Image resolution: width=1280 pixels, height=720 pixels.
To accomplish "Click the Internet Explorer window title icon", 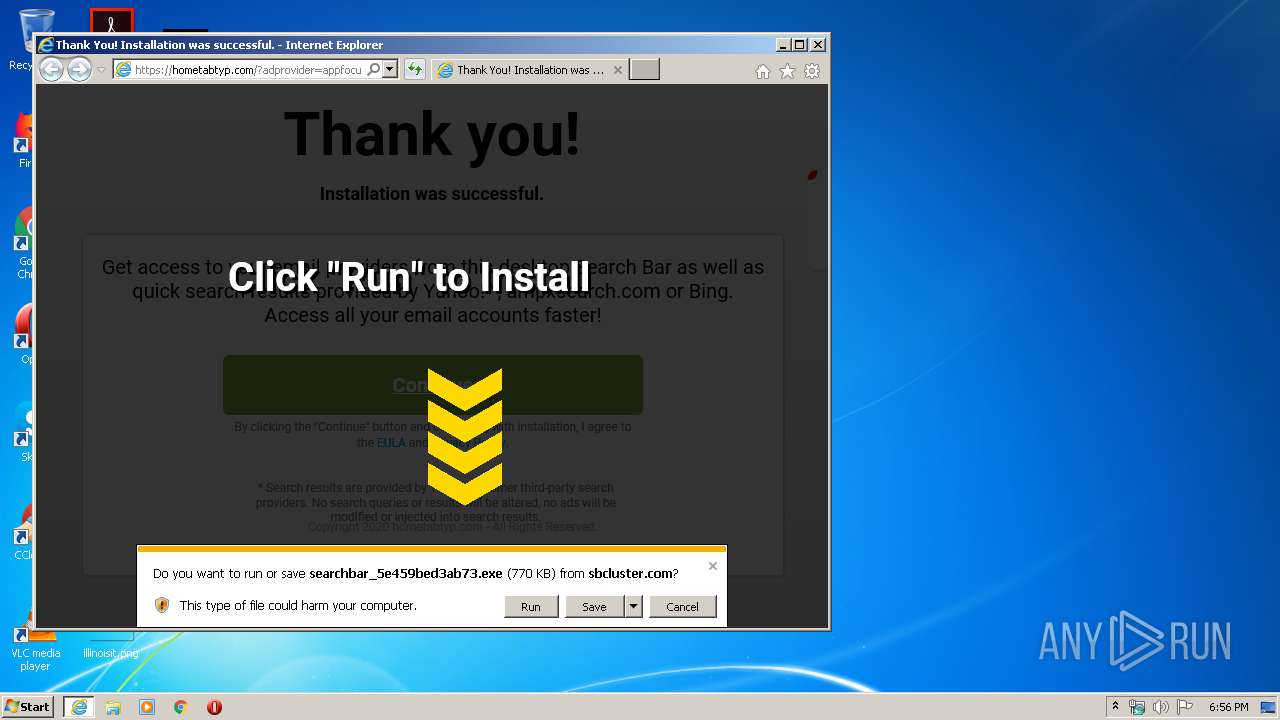I will click(x=45, y=45).
